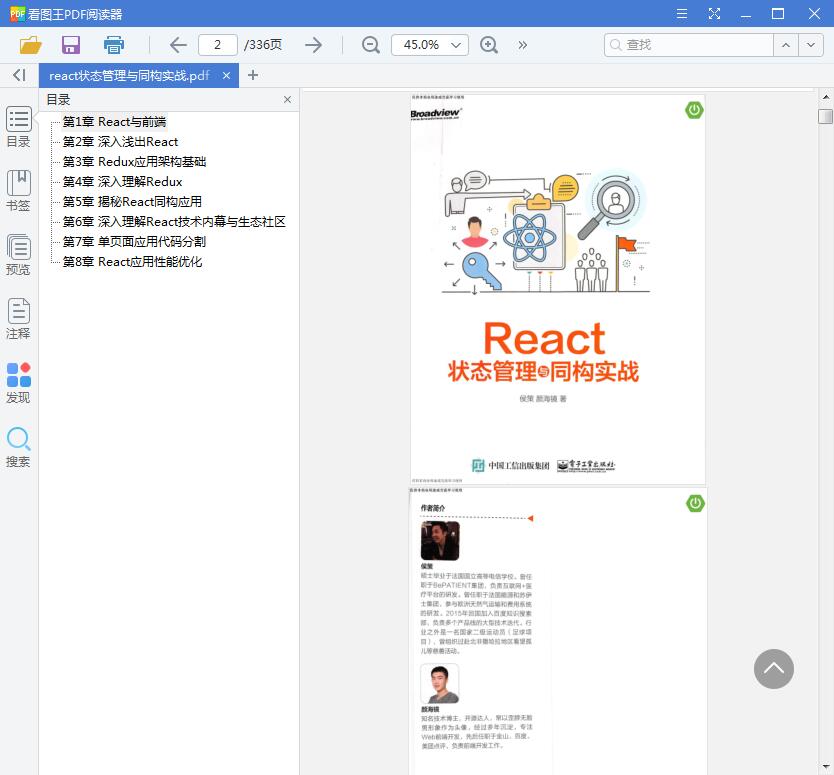Zoom out with the minus magnifier
834x775 pixels.
coord(371,45)
